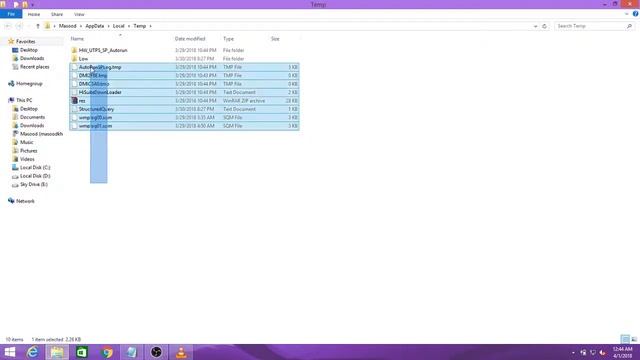Show hidden system tray icons arrow
This screenshot has height=360, width=640.
click(573, 353)
